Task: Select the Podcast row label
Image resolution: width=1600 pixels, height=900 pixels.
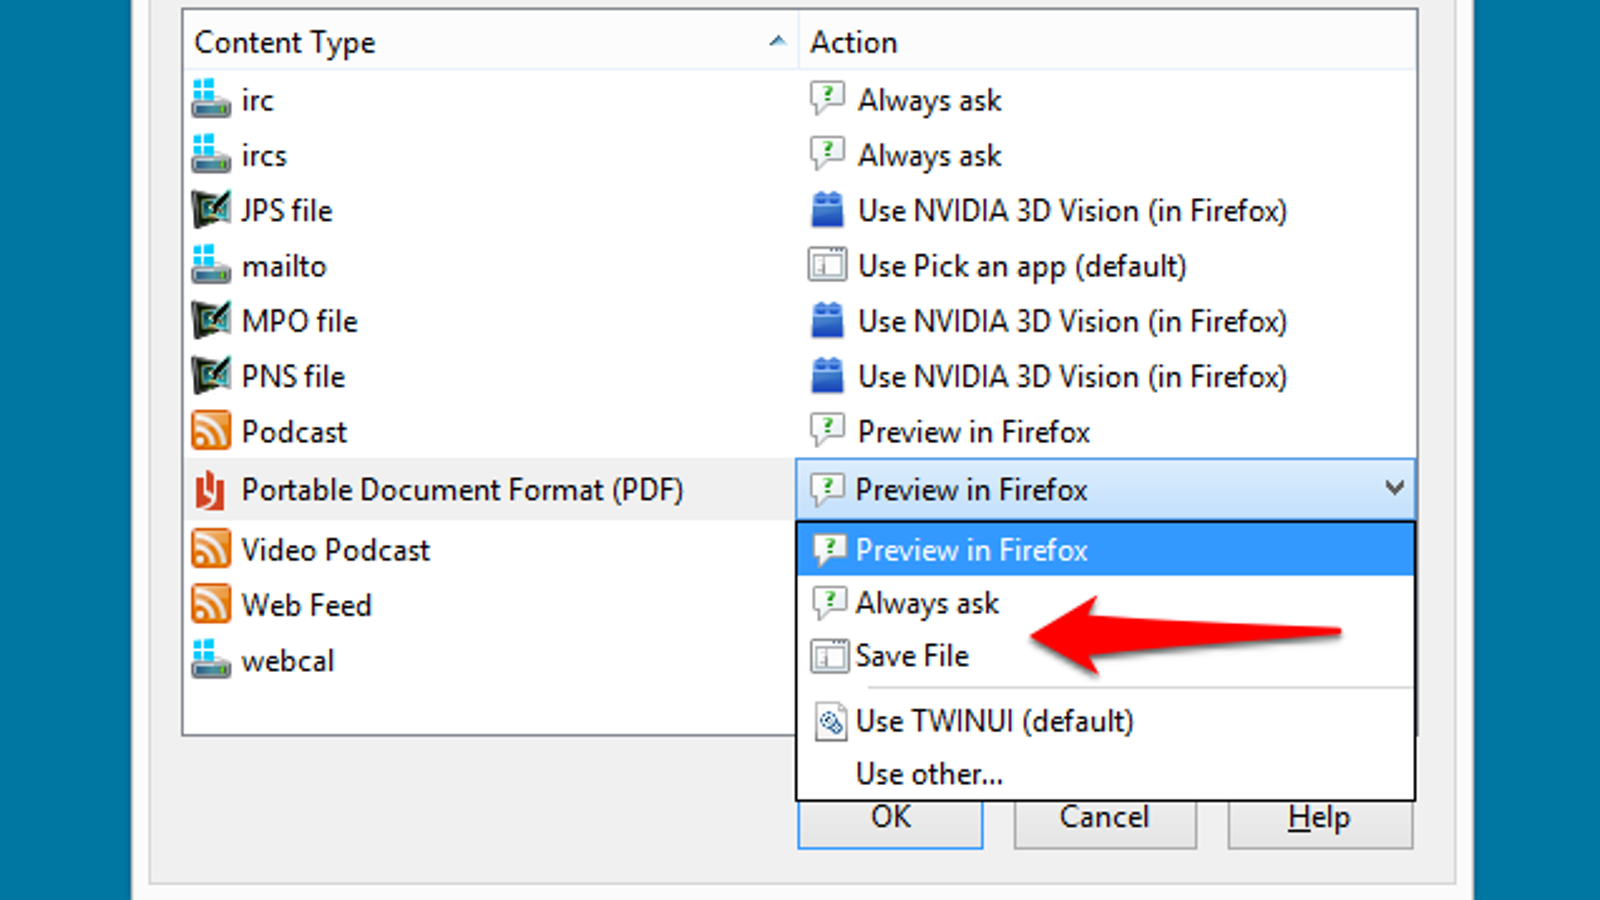Action: 294,432
